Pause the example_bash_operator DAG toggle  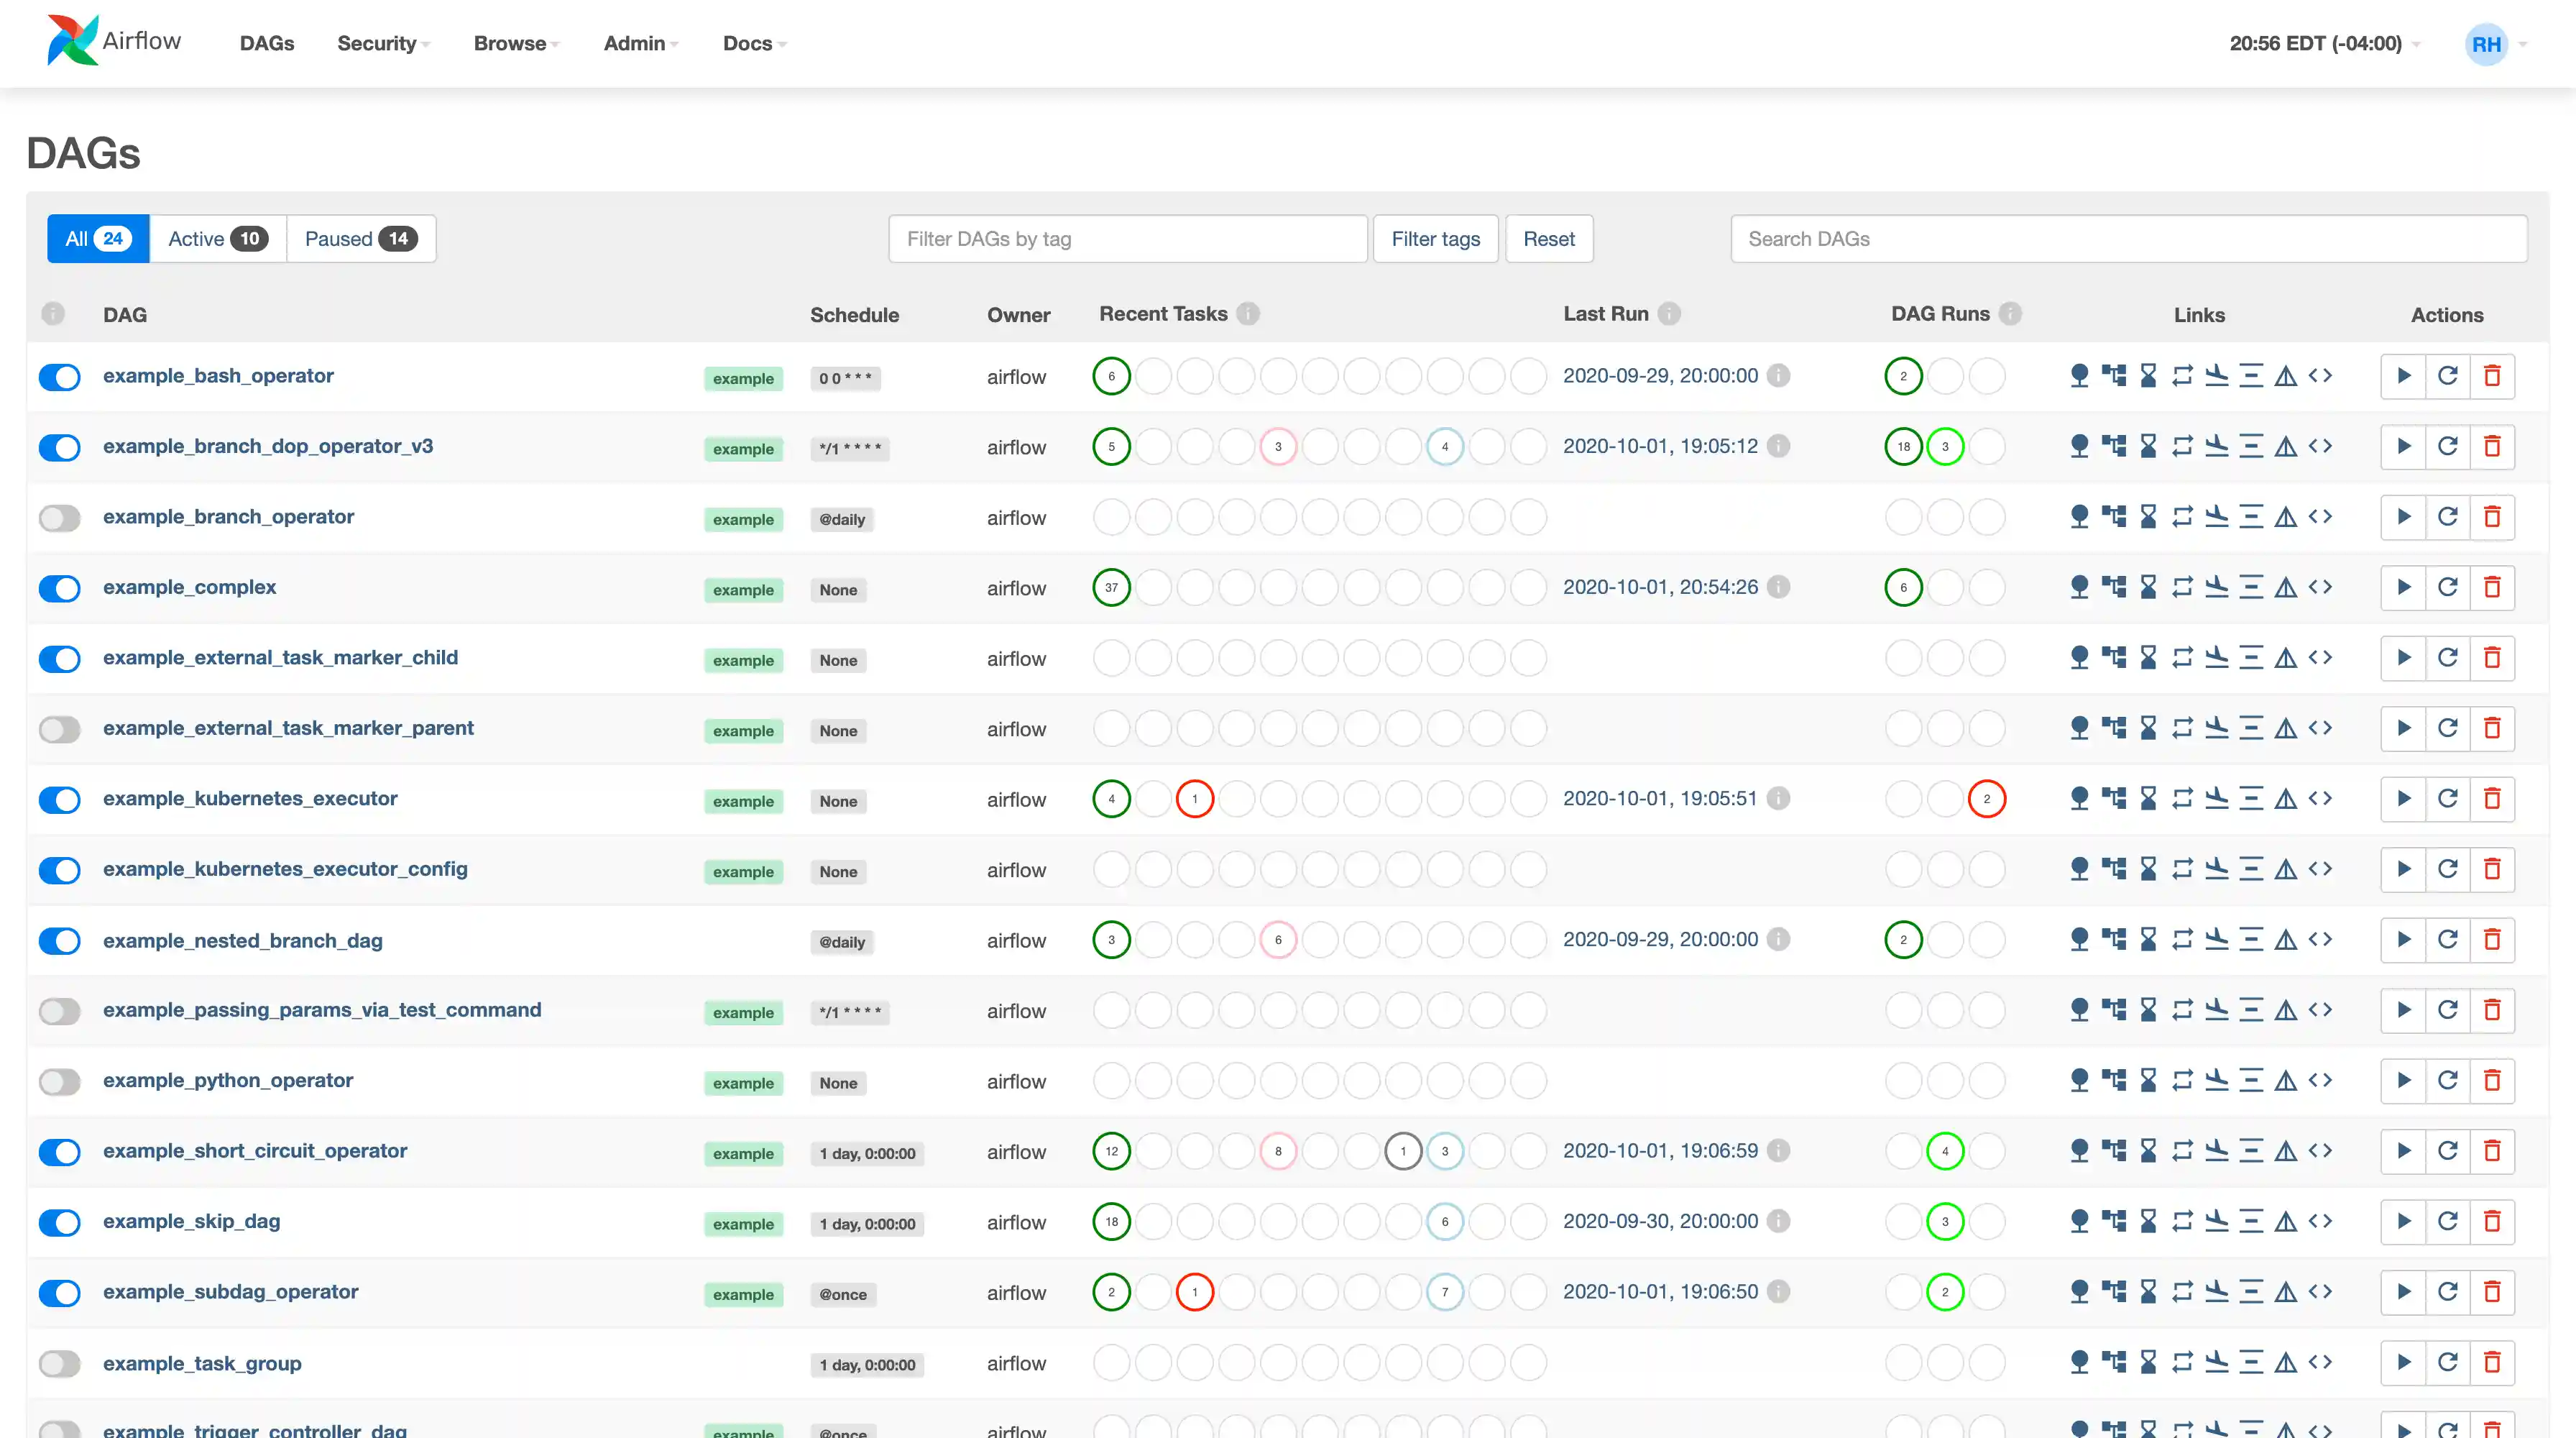coord(60,377)
